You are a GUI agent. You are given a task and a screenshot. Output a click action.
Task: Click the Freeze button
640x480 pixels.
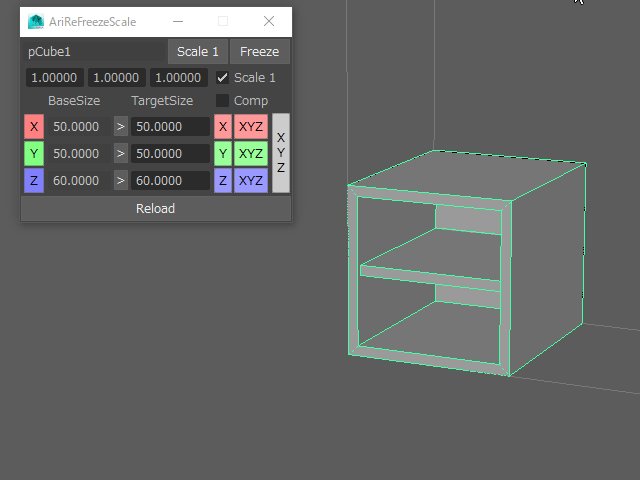(260, 51)
